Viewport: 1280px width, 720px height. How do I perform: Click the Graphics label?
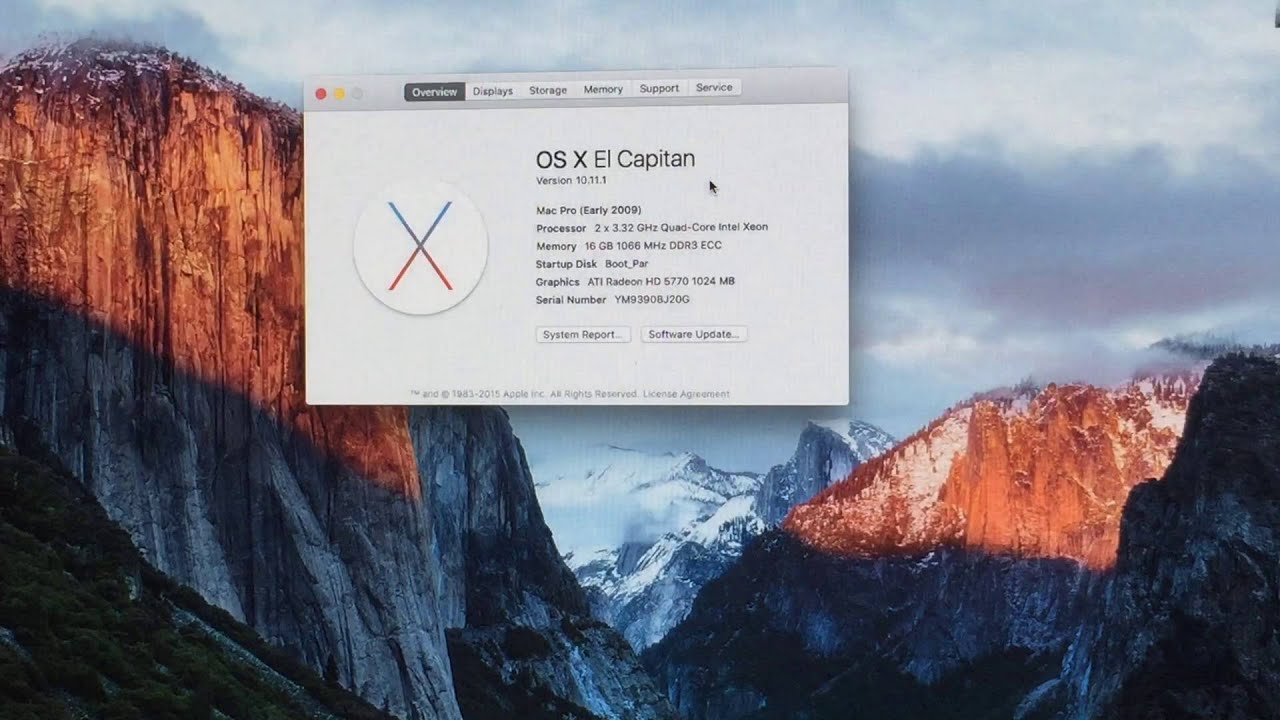(558, 282)
